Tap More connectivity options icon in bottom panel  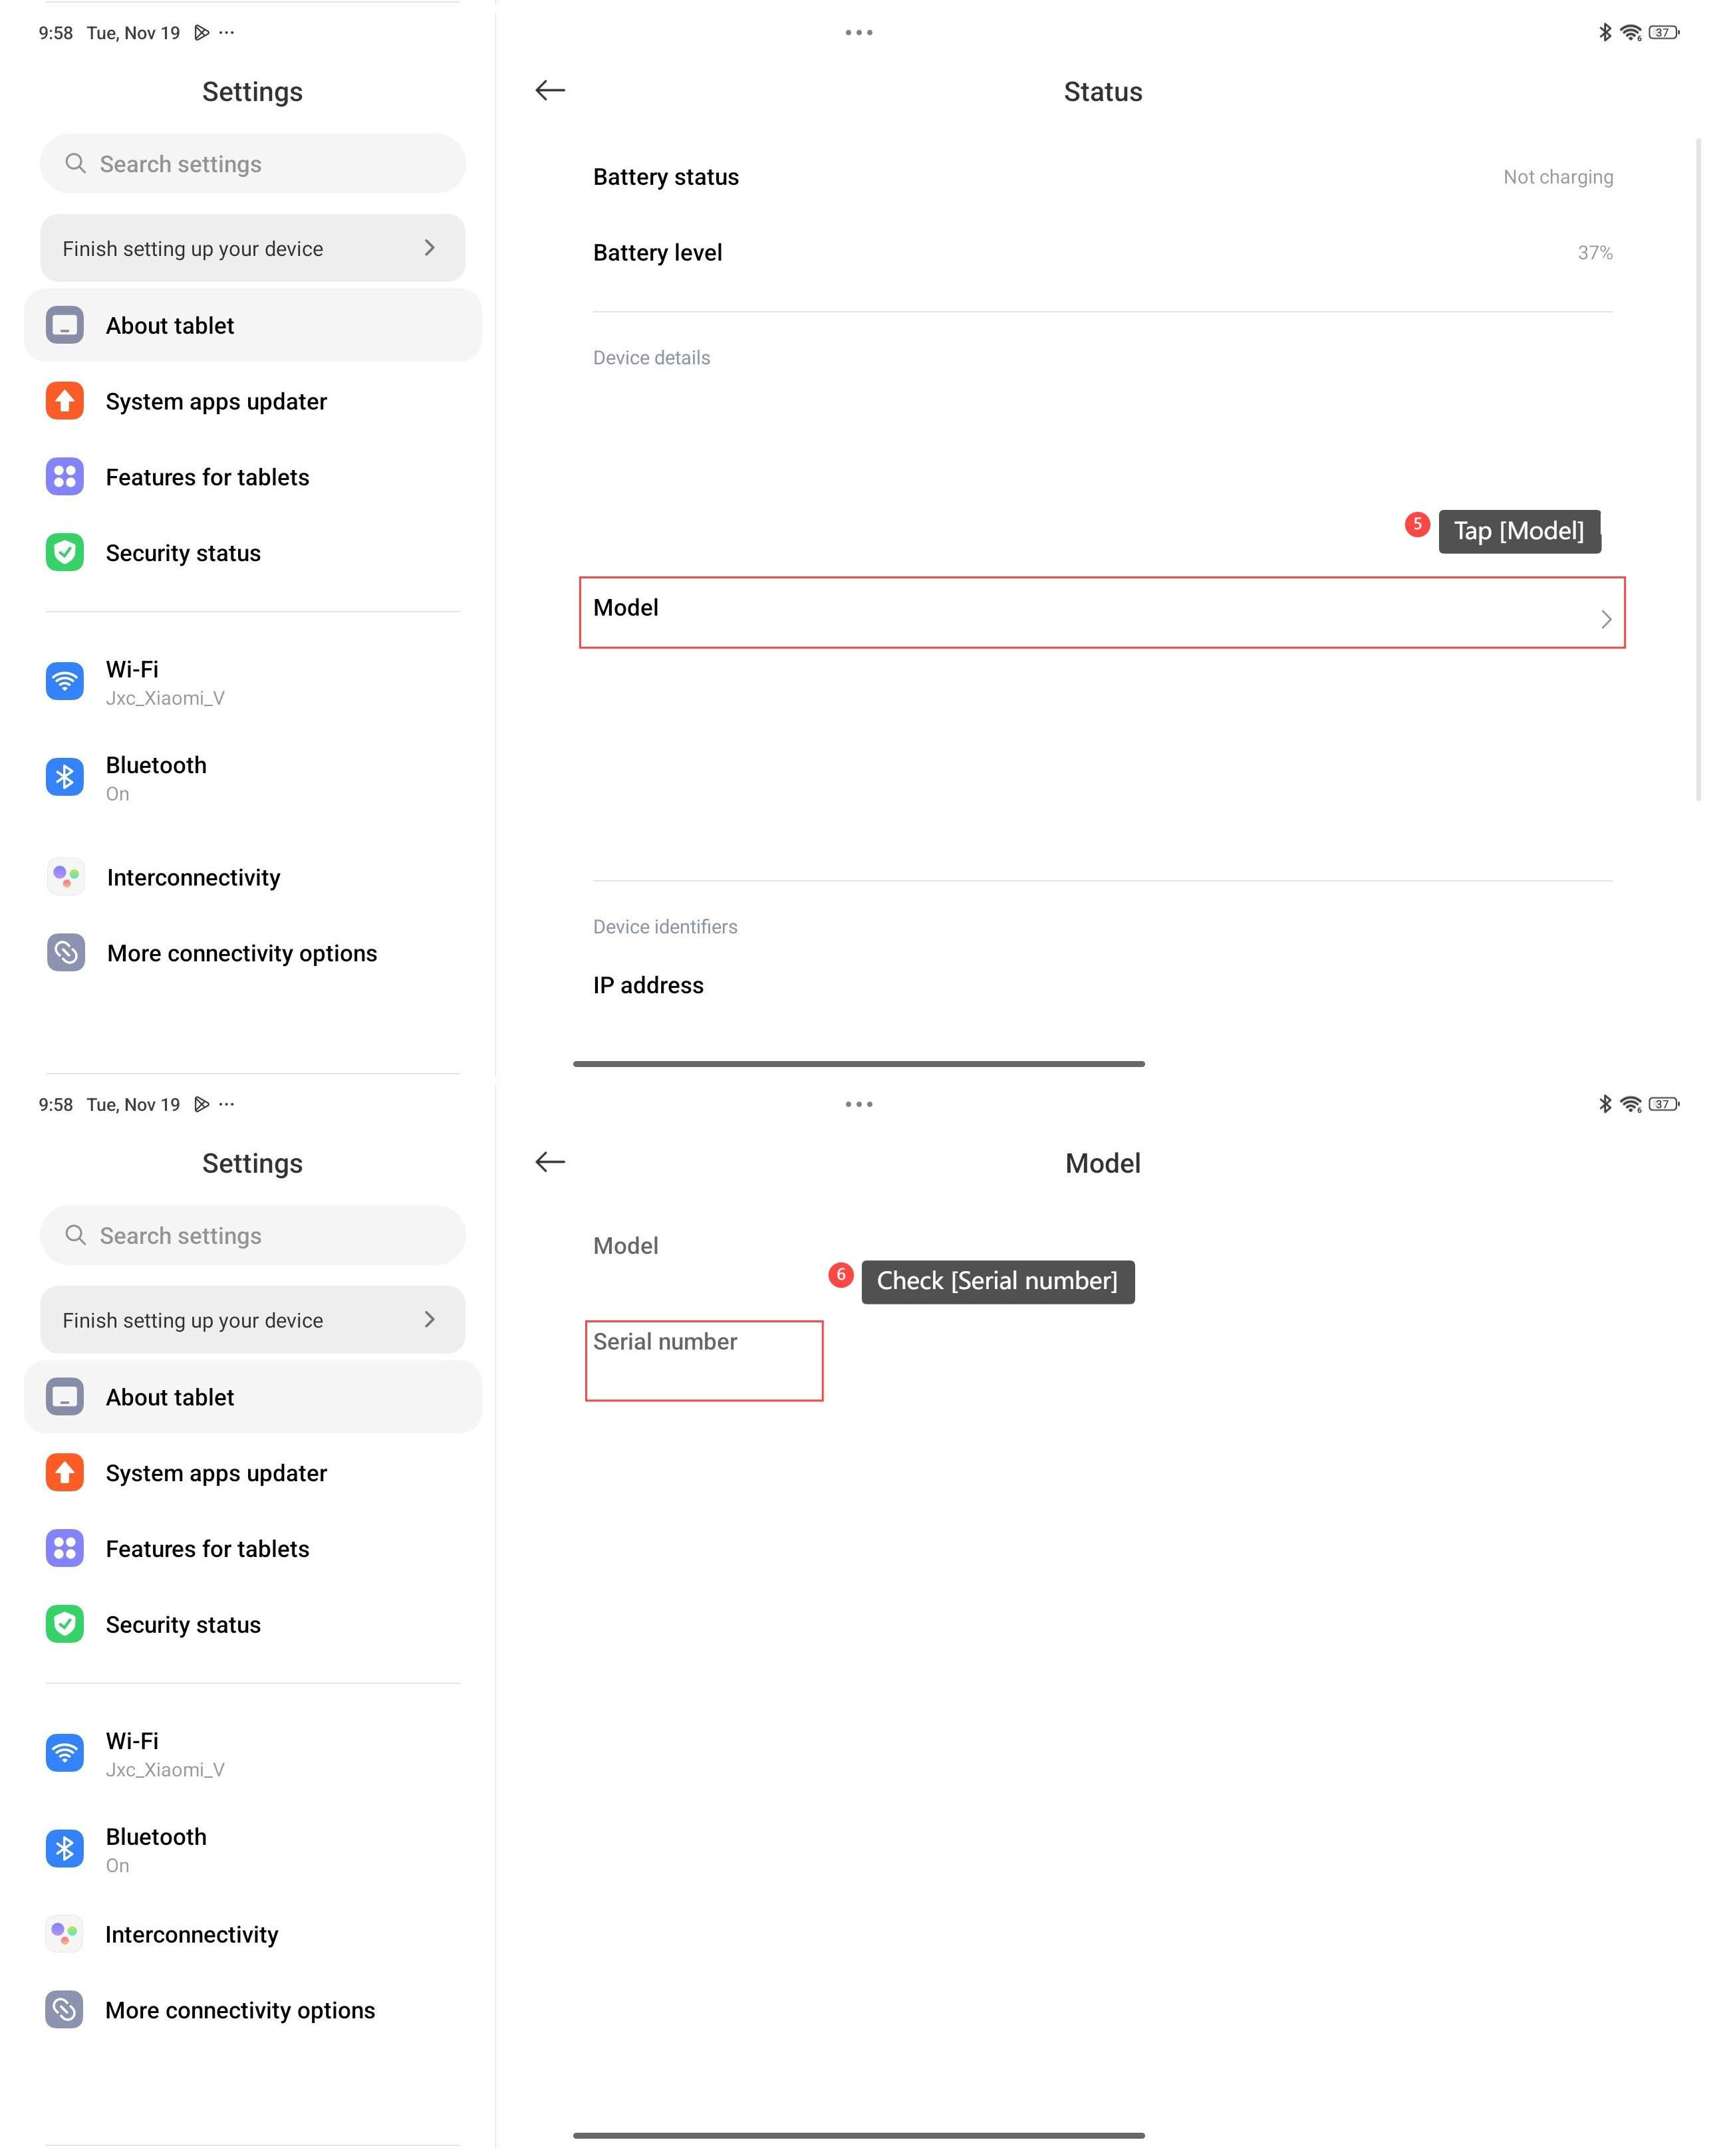[x=65, y=2010]
